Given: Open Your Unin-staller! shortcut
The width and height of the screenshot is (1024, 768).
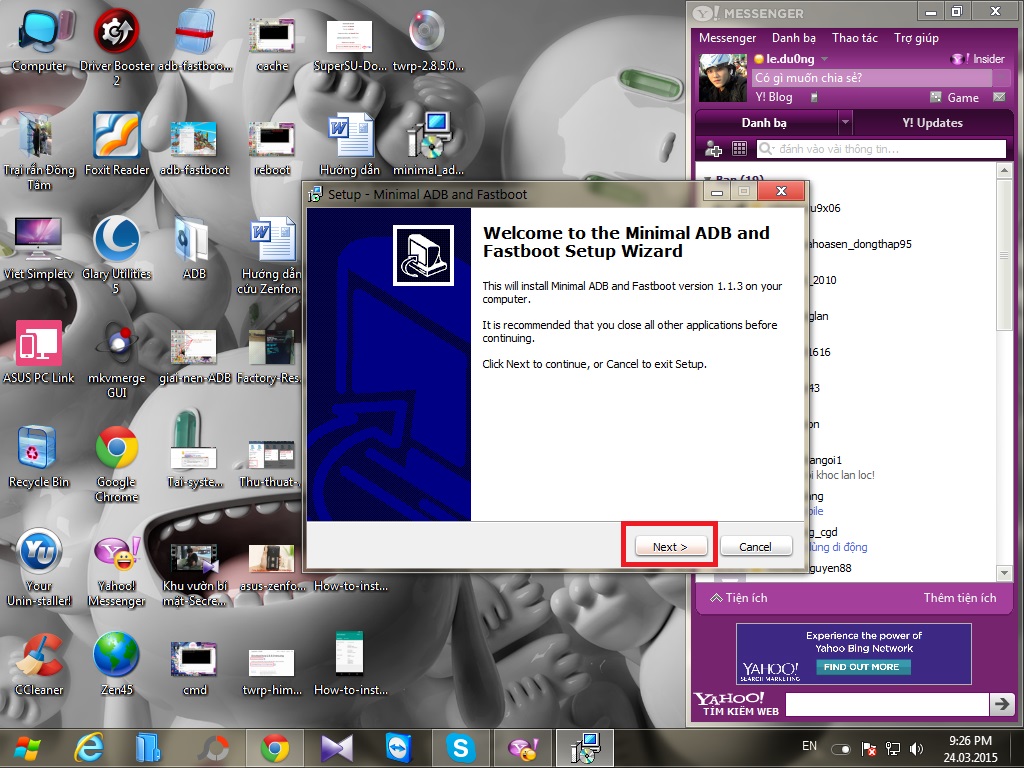Looking at the screenshot, I should [39, 567].
